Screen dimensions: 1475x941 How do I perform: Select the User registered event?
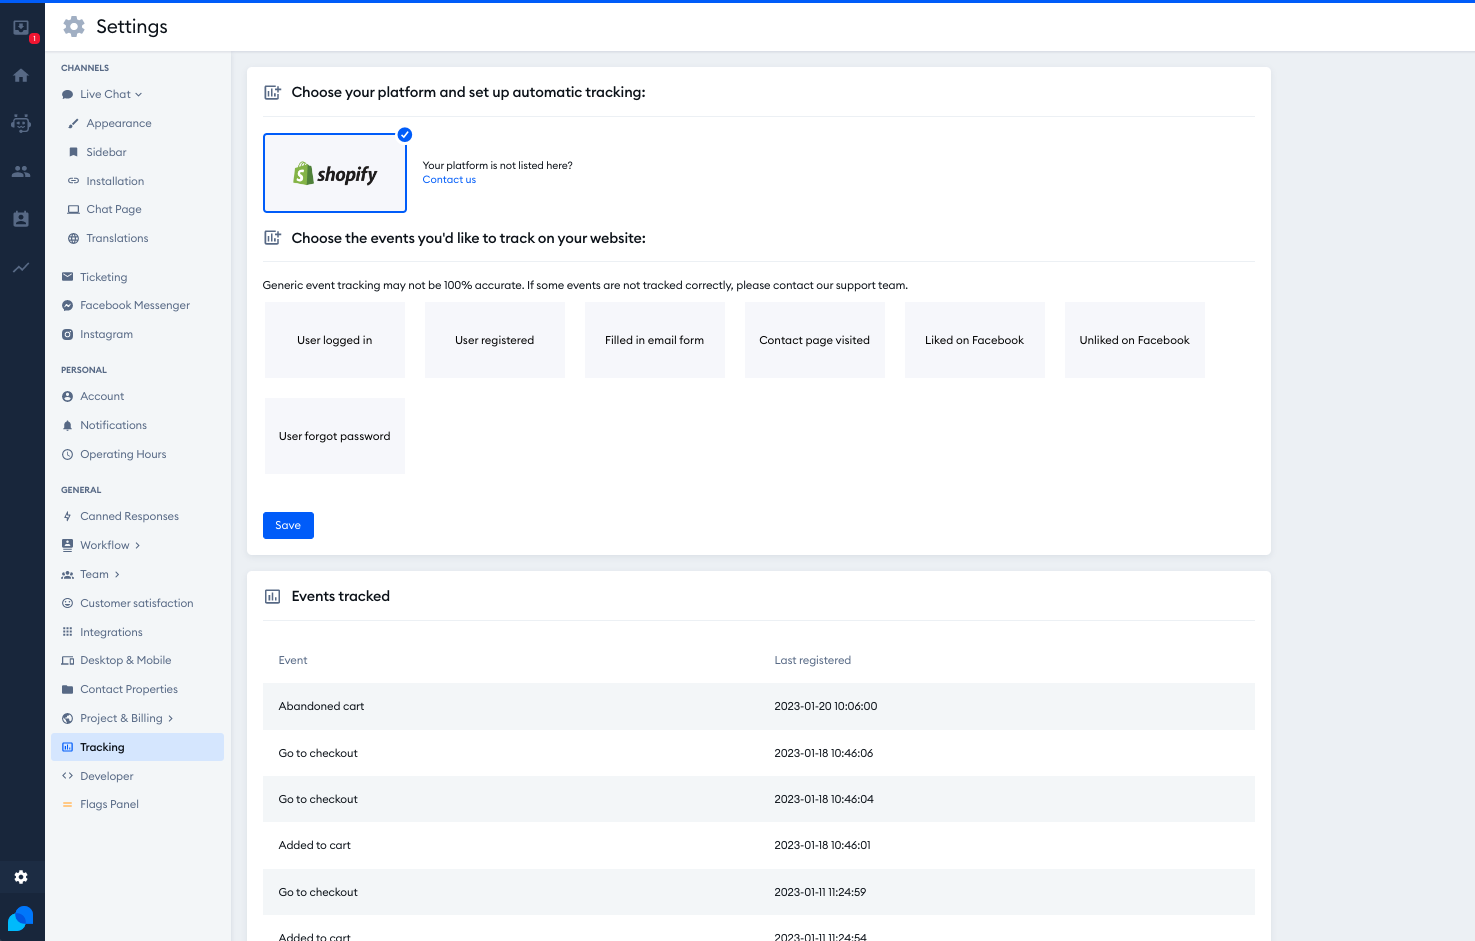pyautogui.click(x=495, y=340)
